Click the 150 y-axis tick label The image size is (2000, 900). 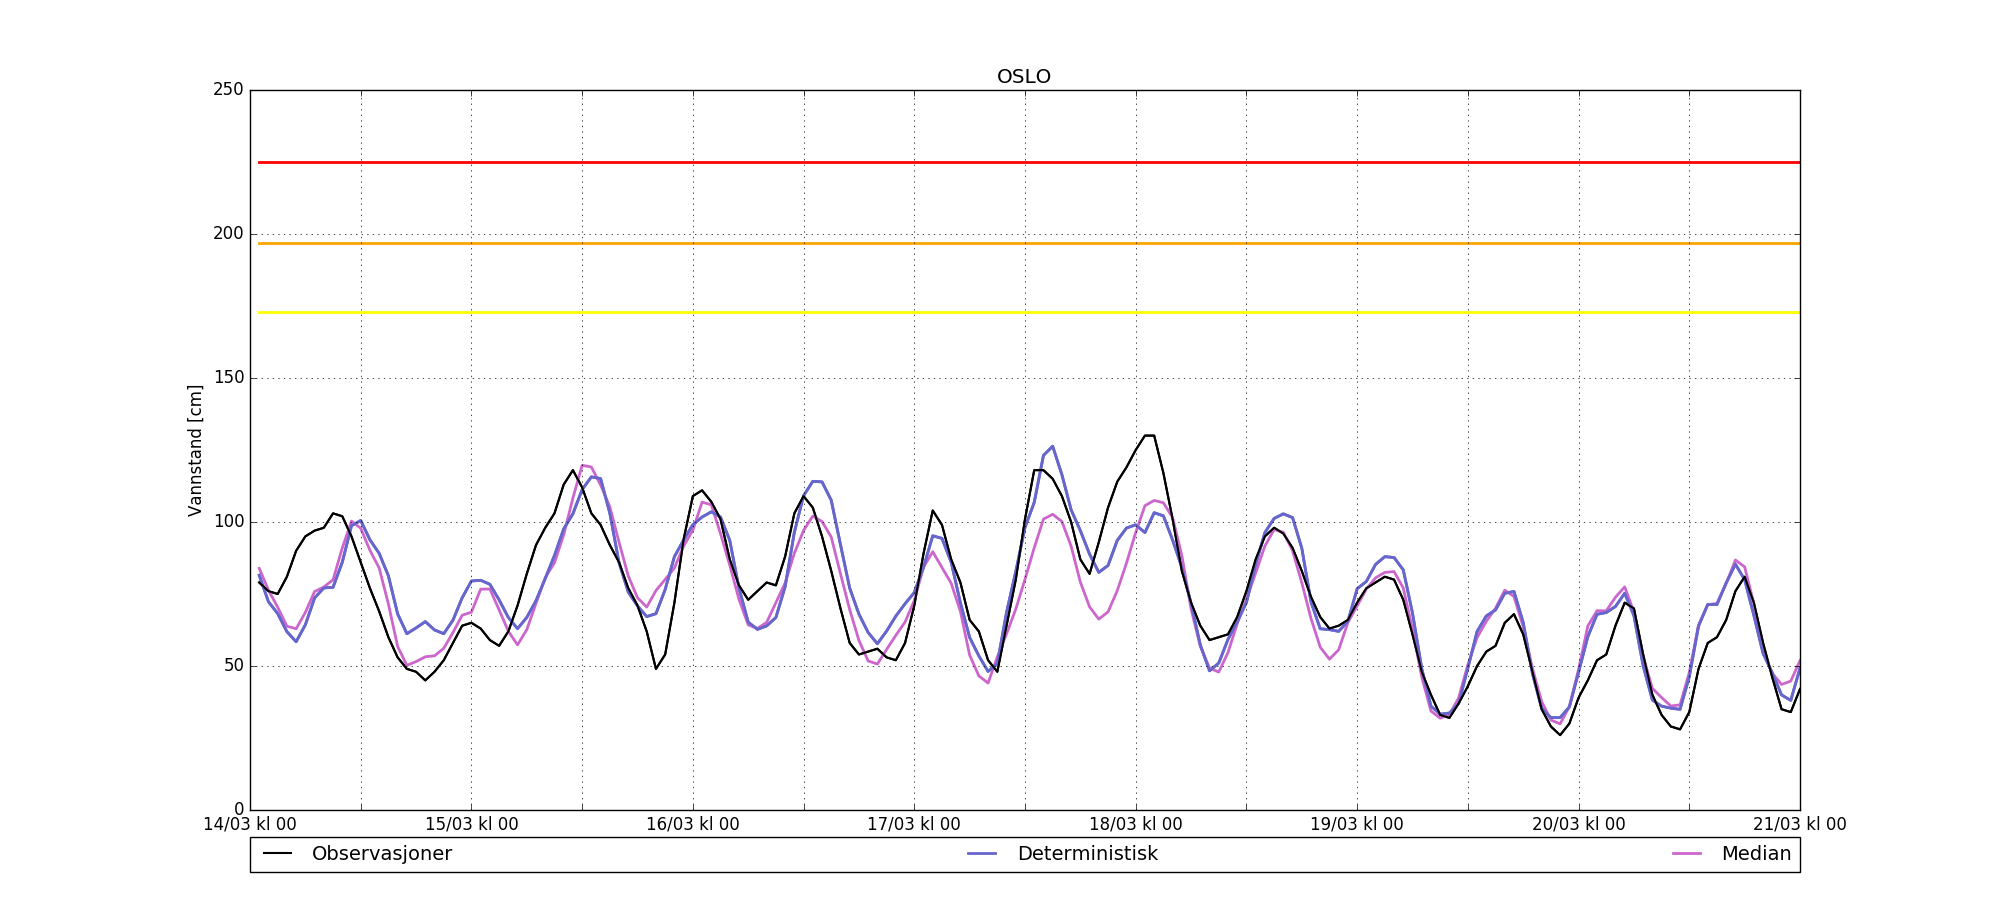(x=228, y=378)
